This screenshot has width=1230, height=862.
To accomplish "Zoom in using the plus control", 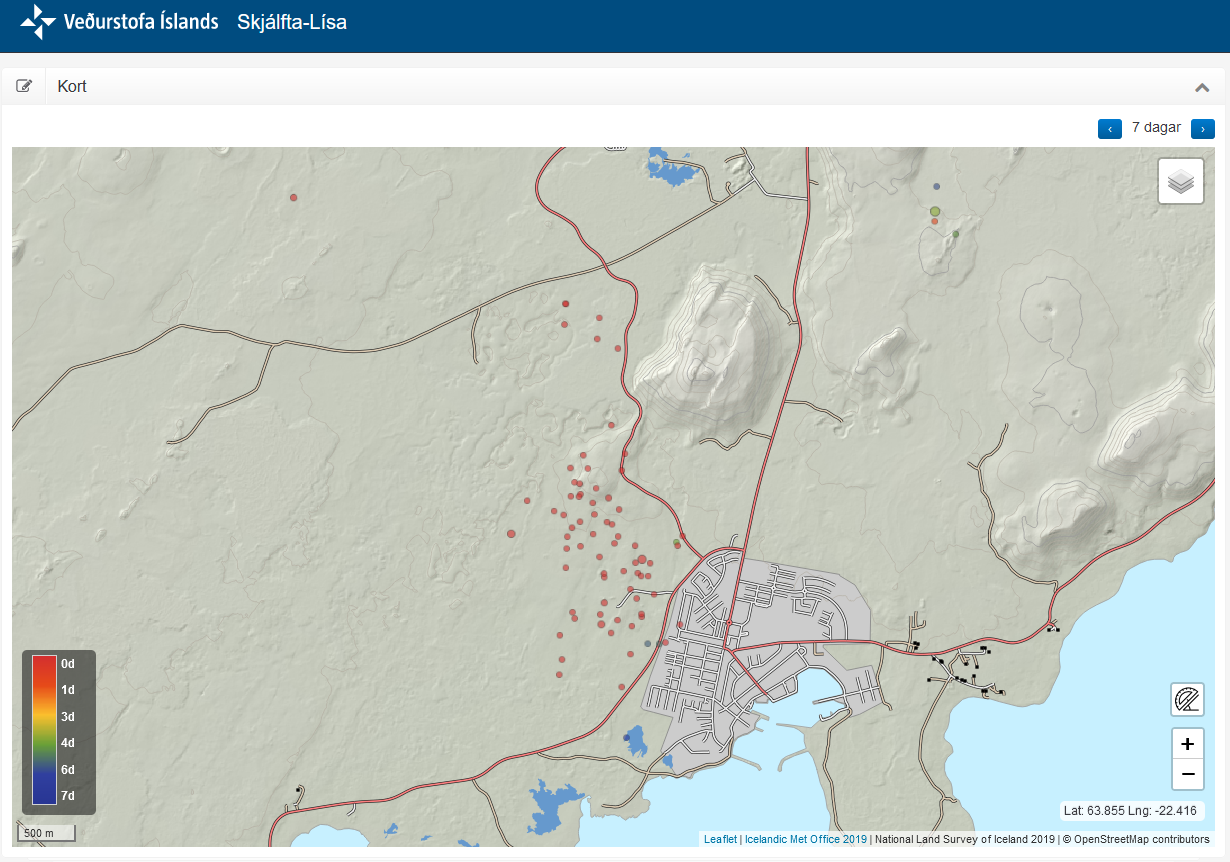I will [x=1187, y=743].
